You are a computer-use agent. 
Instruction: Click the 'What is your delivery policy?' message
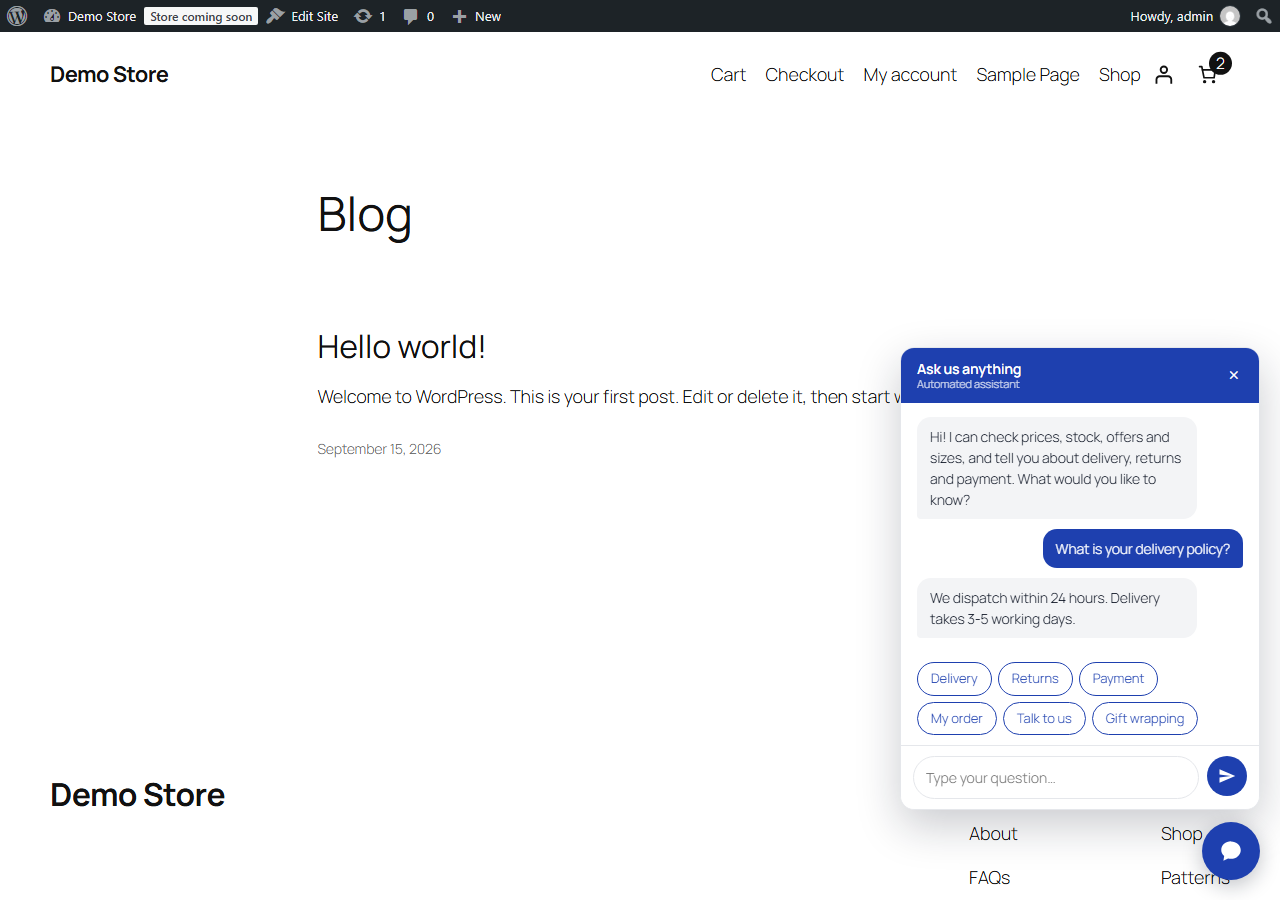coord(1143,549)
